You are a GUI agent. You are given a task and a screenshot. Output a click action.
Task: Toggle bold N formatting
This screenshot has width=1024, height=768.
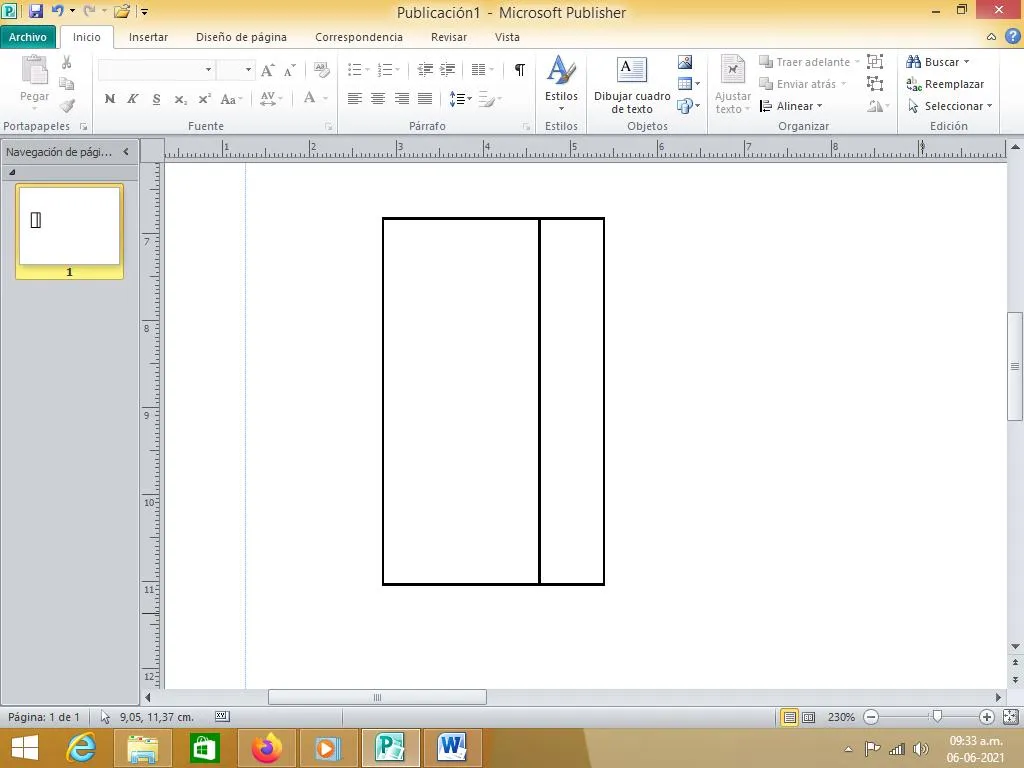(110, 99)
